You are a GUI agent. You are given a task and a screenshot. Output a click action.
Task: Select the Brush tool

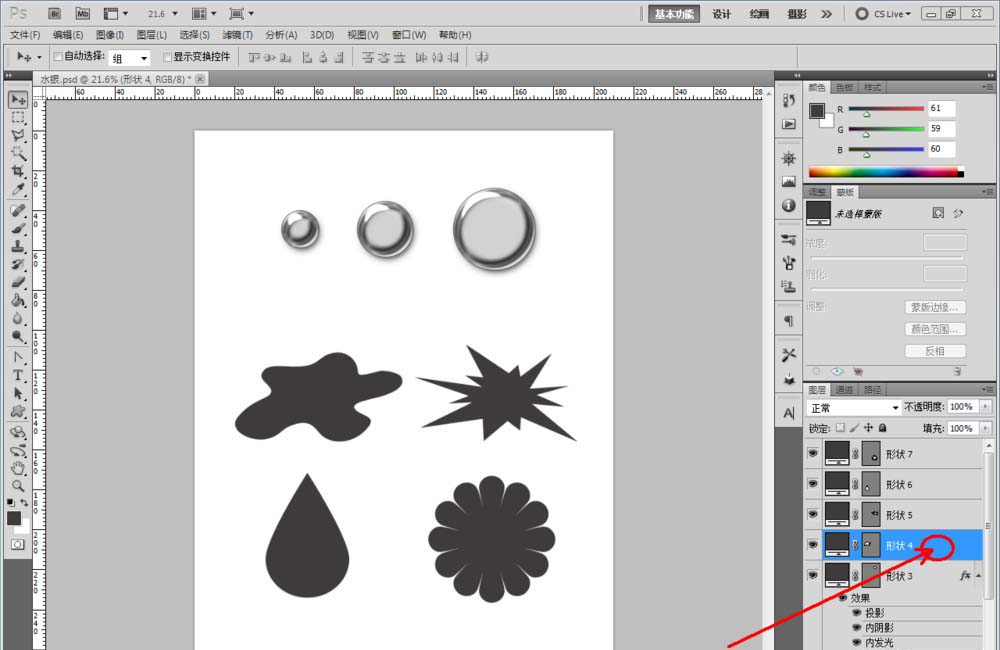pyautogui.click(x=18, y=228)
